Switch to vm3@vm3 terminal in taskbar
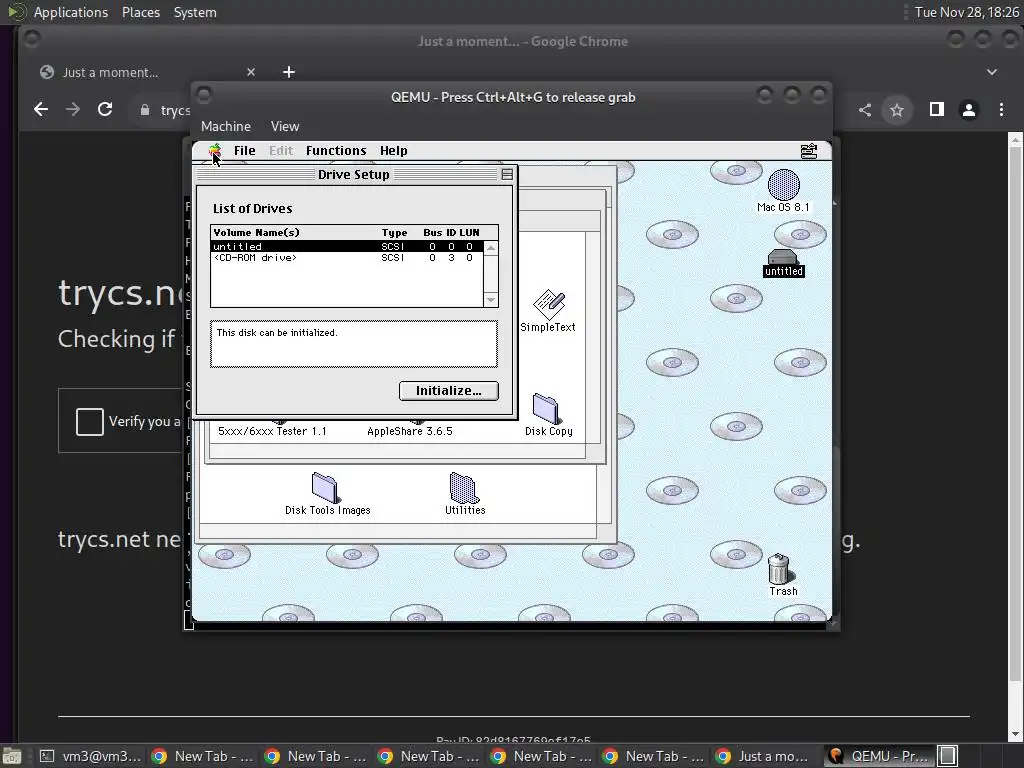 click(x=90, y=756)
